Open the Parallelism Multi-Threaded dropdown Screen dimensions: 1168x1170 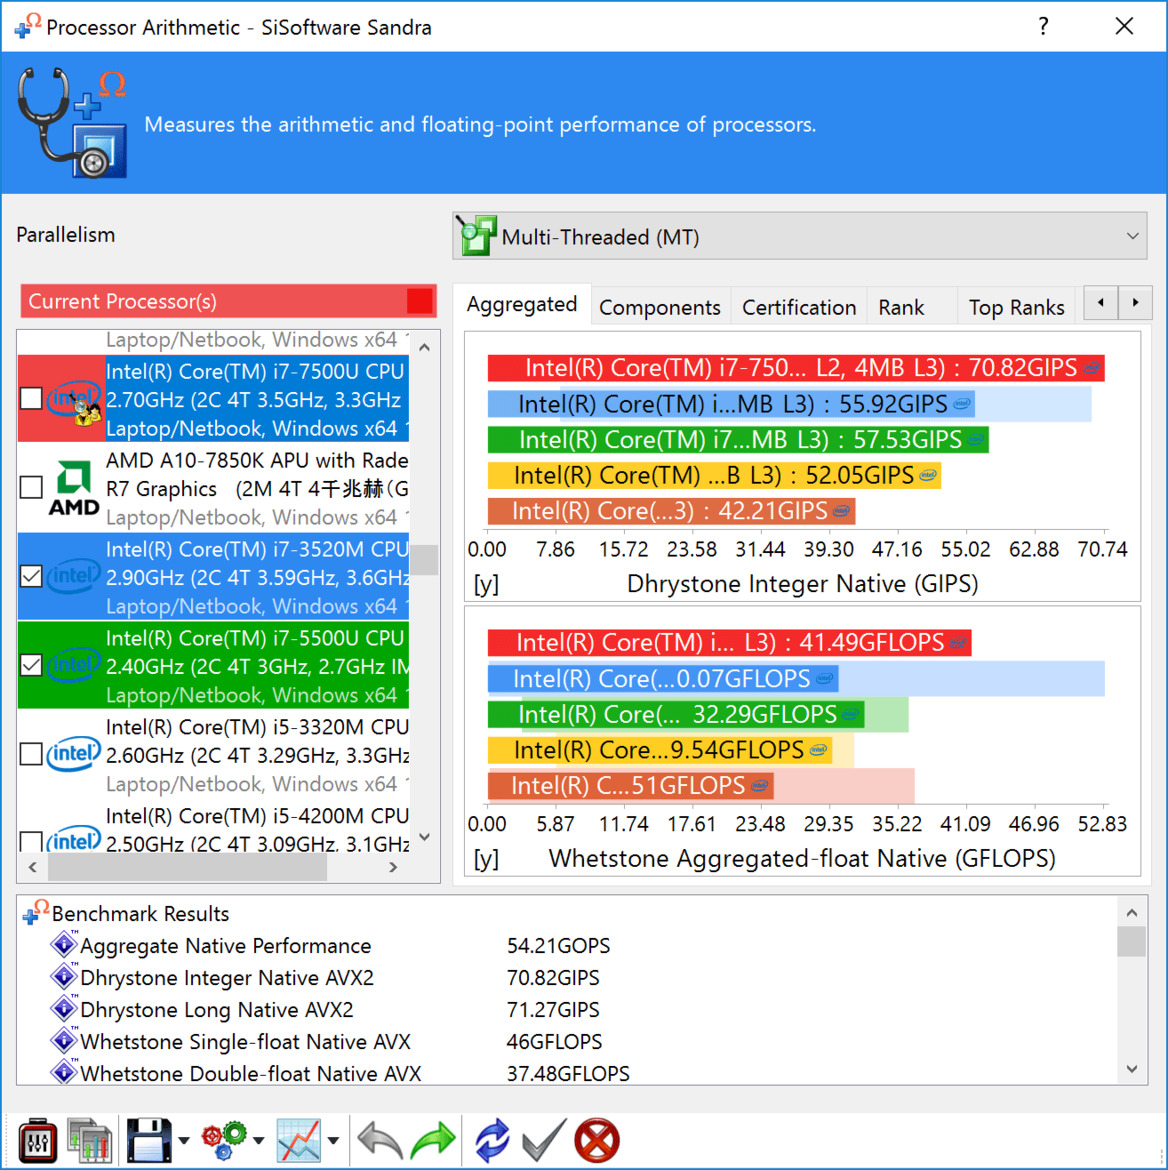pyautogui.click(x=799, y=236)
